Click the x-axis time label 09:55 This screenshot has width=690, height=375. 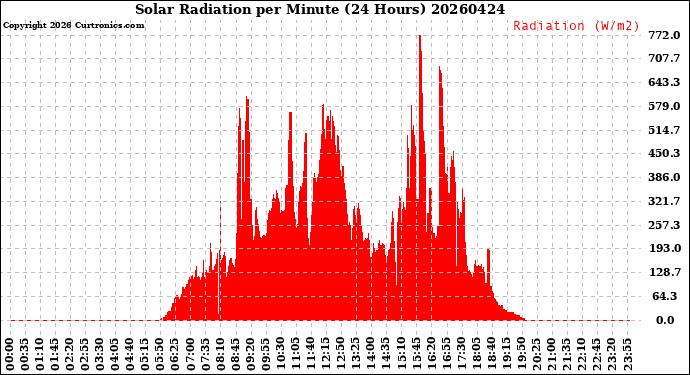click(x=266, y=355)
